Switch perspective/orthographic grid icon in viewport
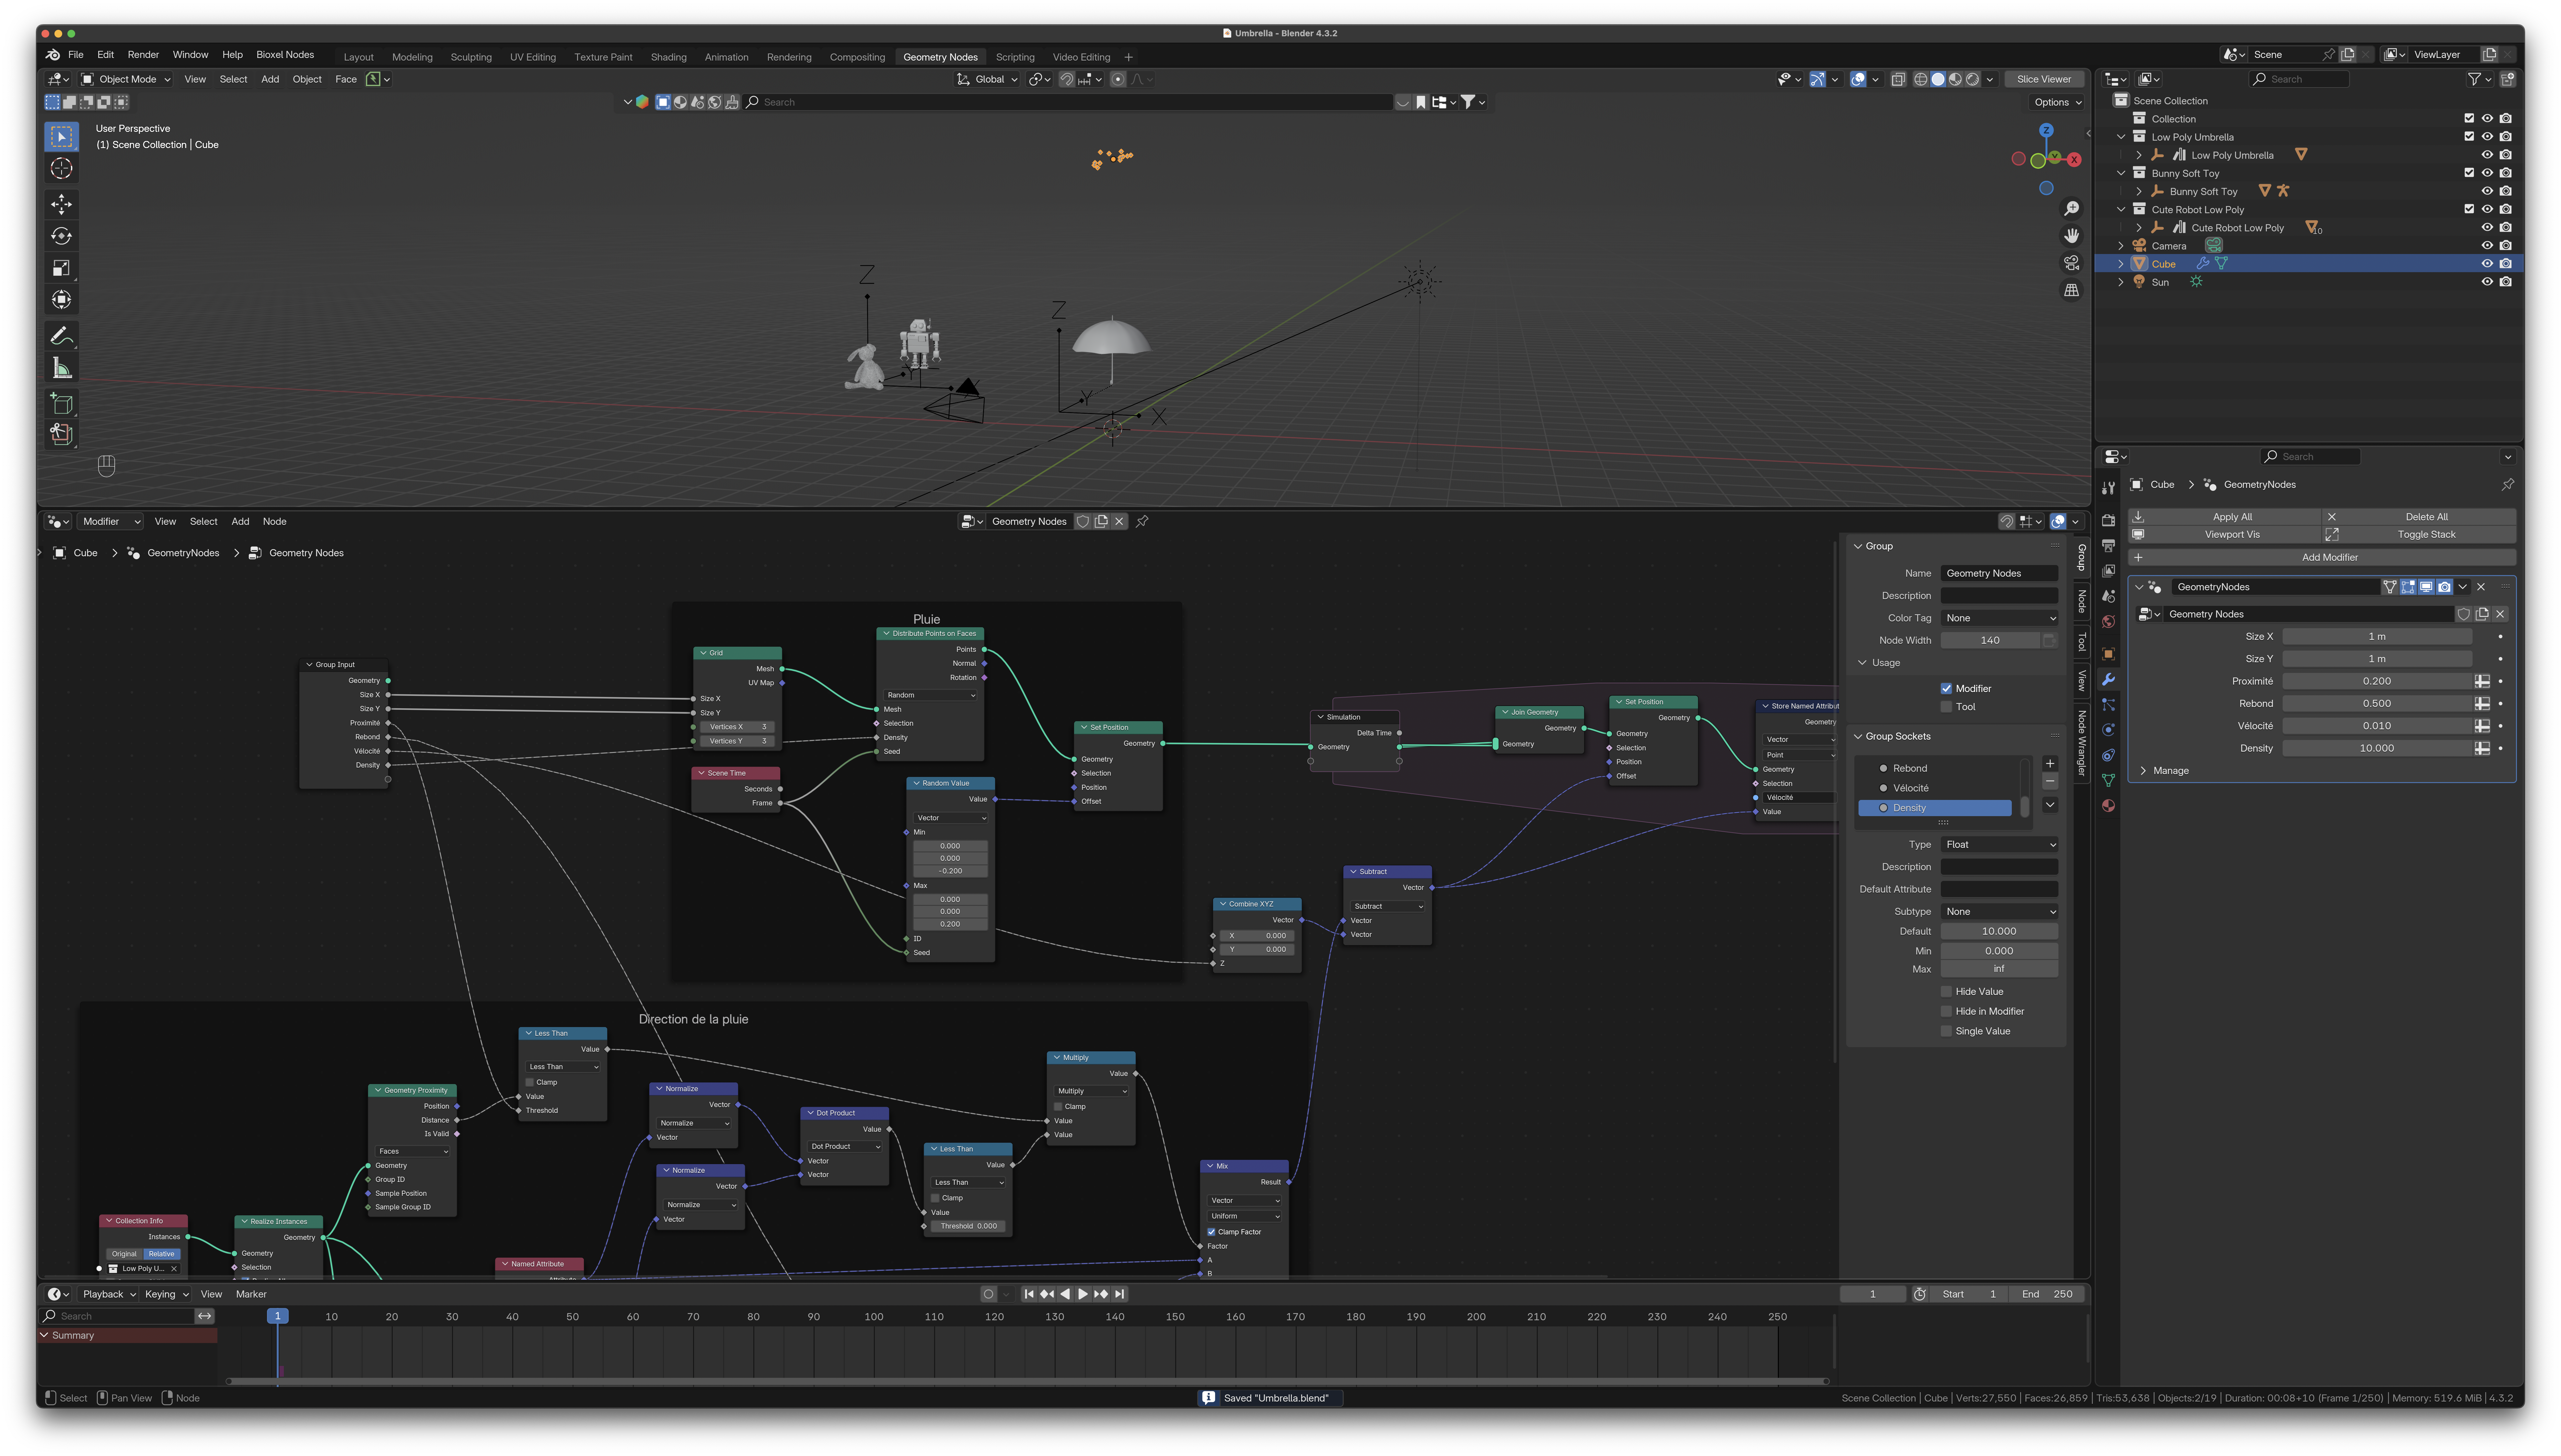The height and width of the screenshot is (1456, 2561). 2071,290
